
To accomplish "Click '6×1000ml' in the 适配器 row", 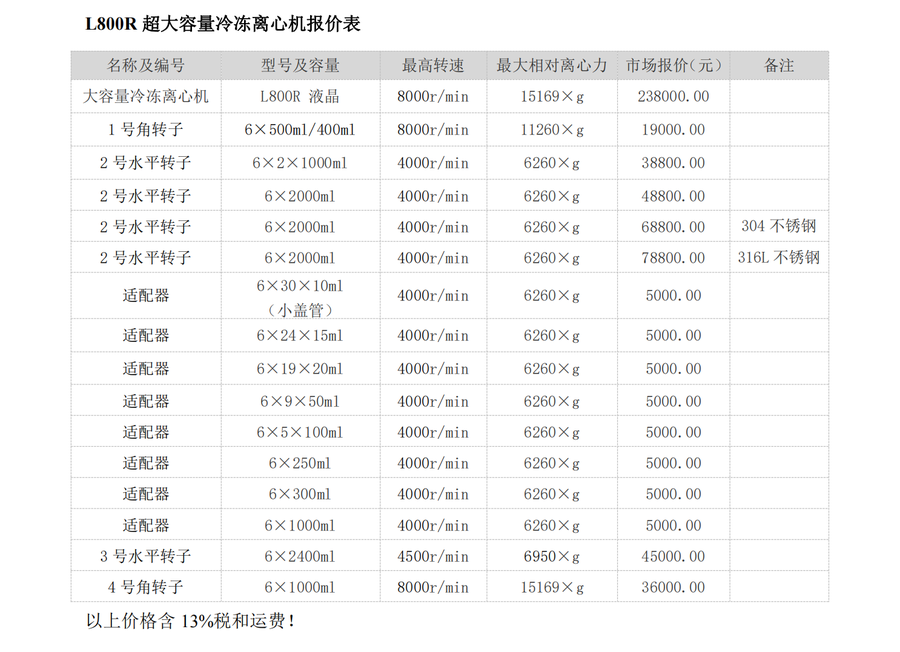I will coord(300,525).
